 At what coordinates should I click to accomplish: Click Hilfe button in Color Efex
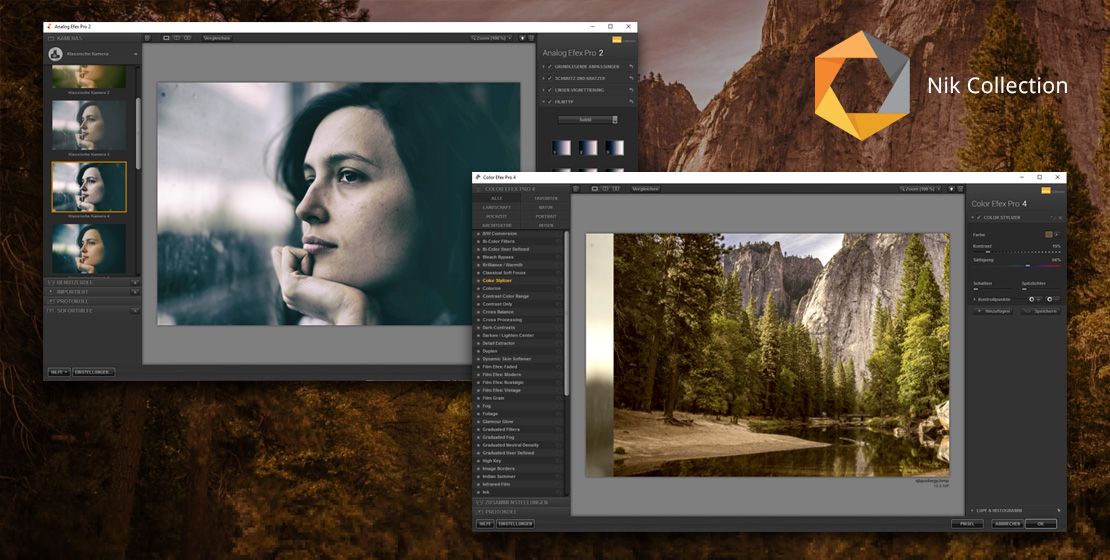(485, 524)
